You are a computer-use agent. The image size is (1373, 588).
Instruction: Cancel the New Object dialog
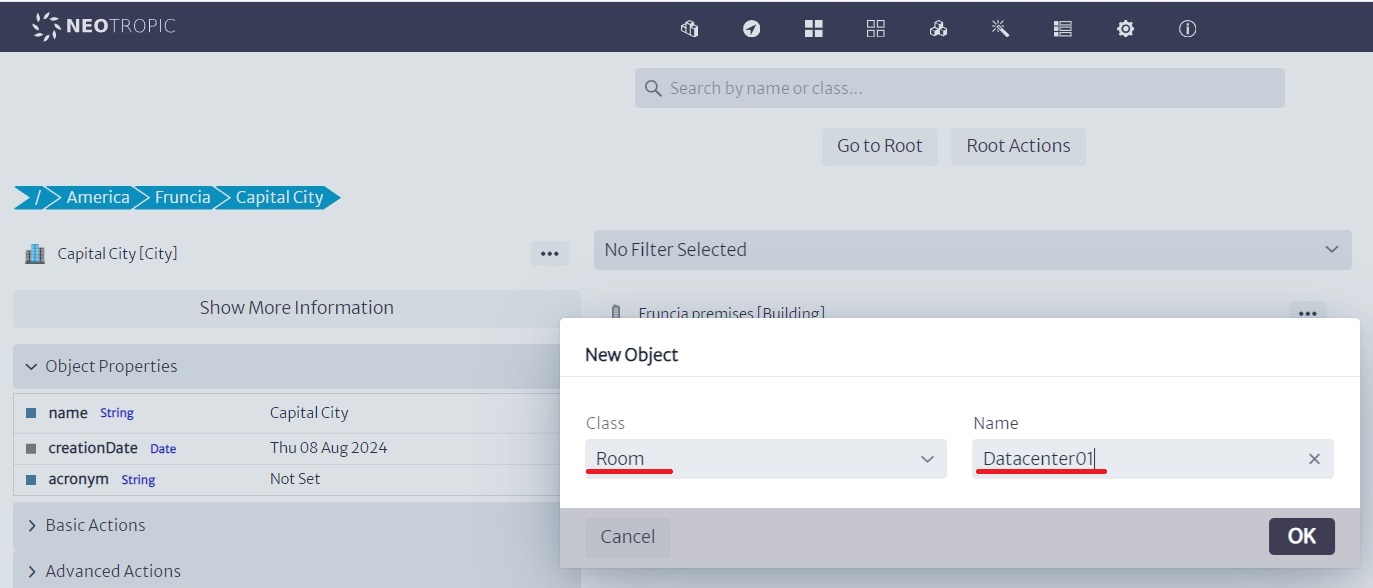[x=627, y=537]
